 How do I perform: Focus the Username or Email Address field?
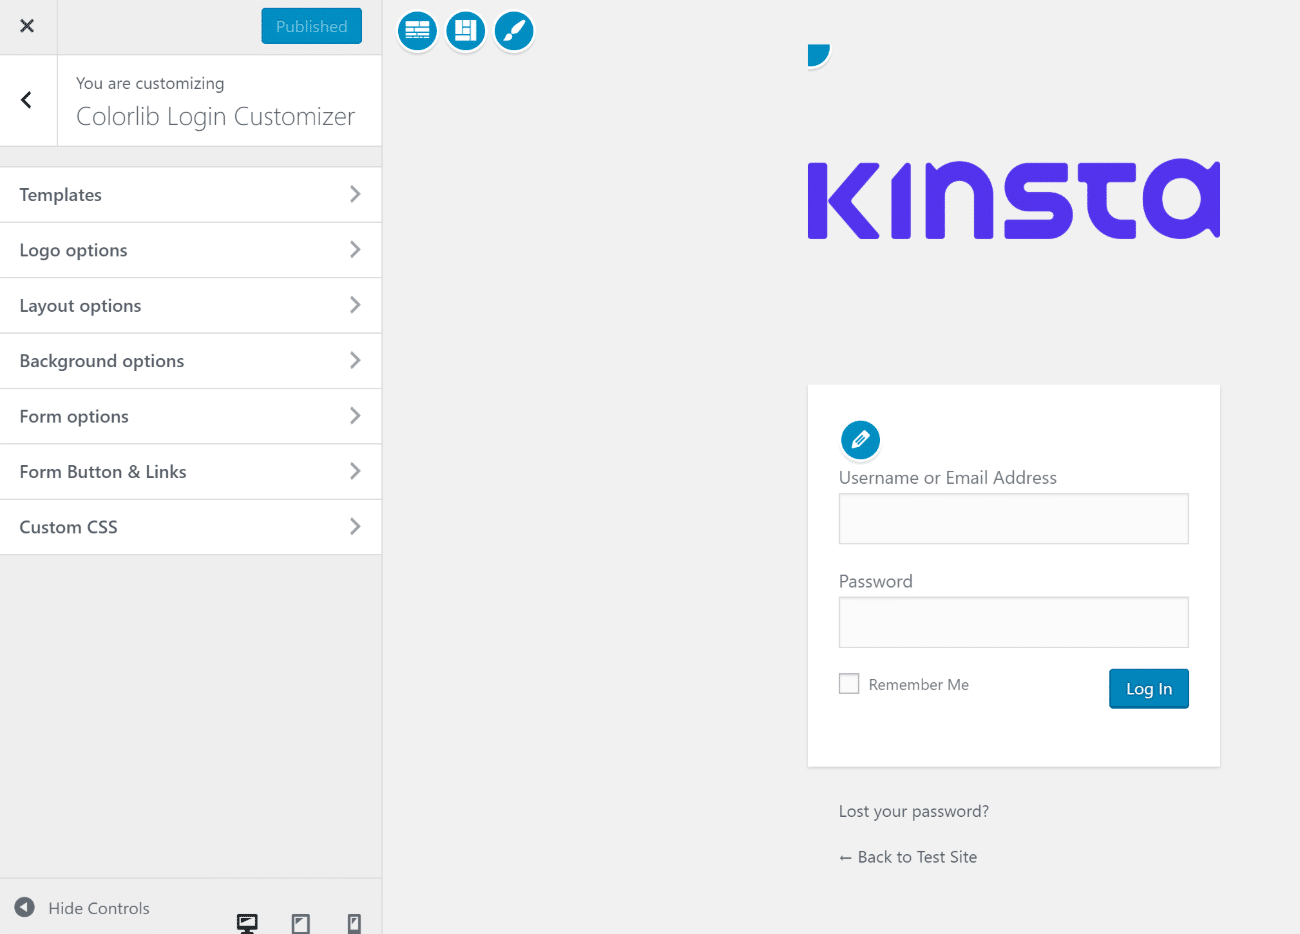pos(1013,518)
